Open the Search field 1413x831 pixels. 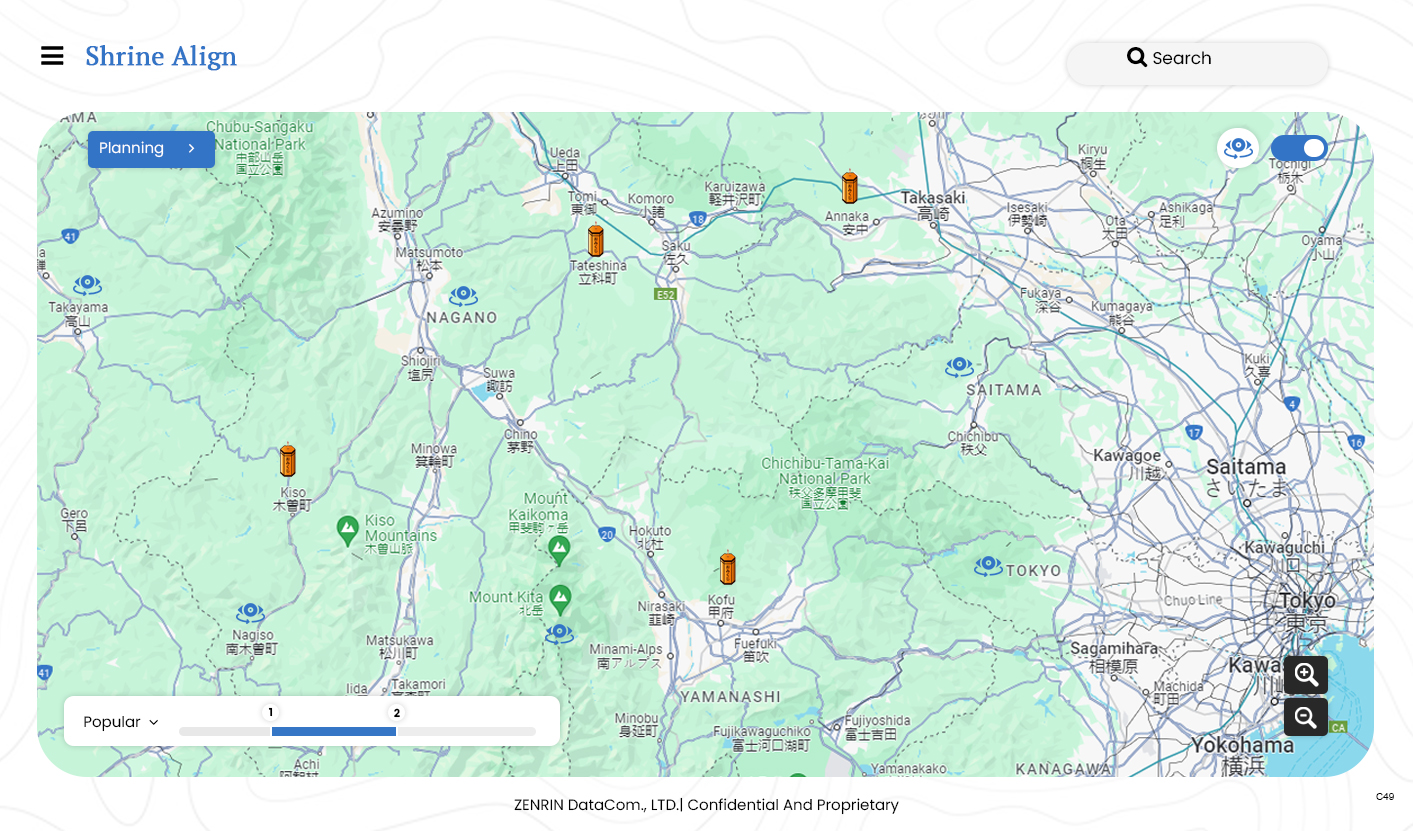(1197, 63)
